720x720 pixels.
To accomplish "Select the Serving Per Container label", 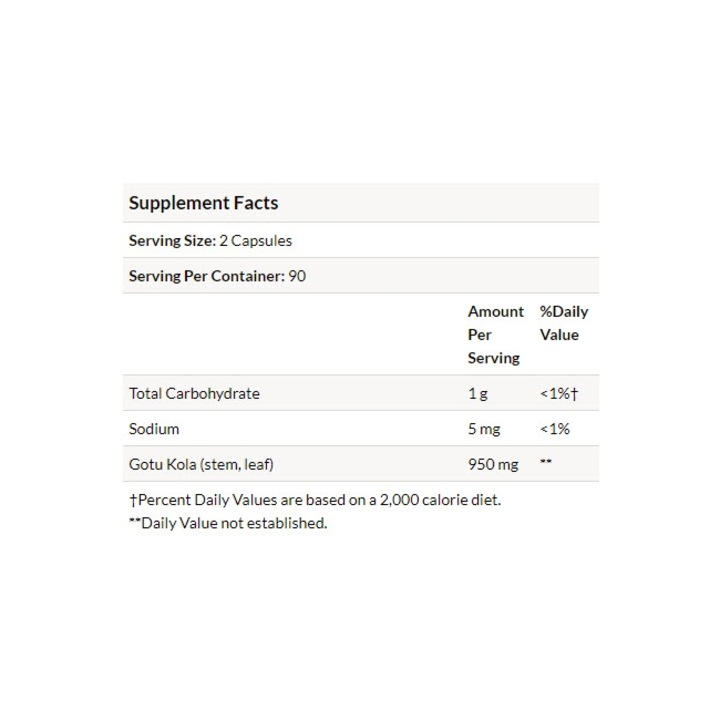I will (x=207, y=276).
